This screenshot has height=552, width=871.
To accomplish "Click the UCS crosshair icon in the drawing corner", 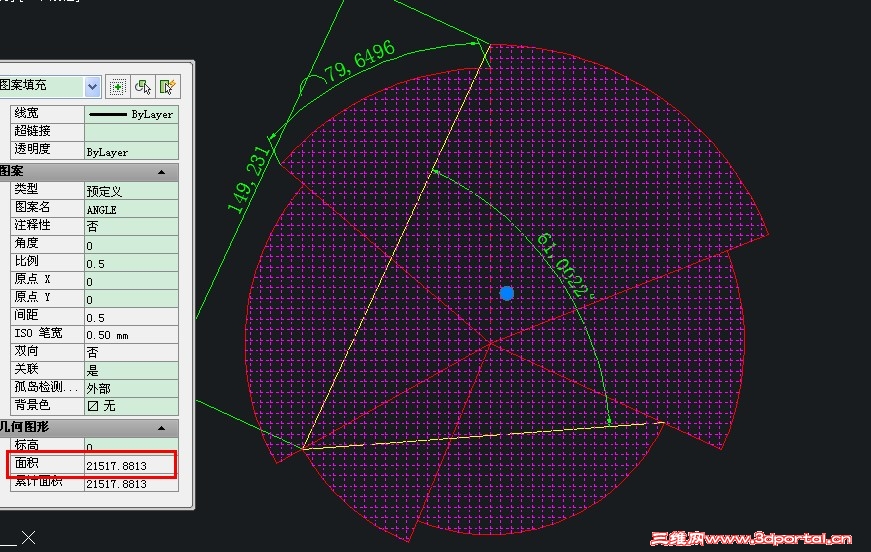I will tap(28, 538).
